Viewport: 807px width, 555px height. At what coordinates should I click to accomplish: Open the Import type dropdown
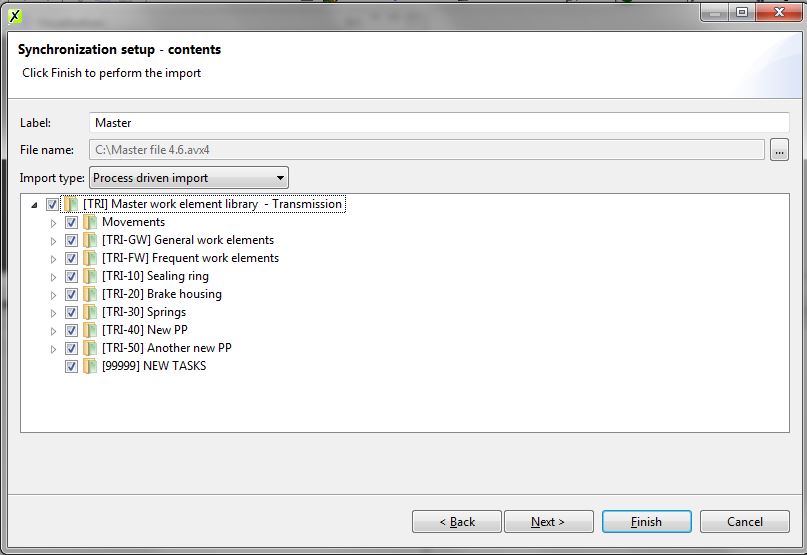[188, 178]
